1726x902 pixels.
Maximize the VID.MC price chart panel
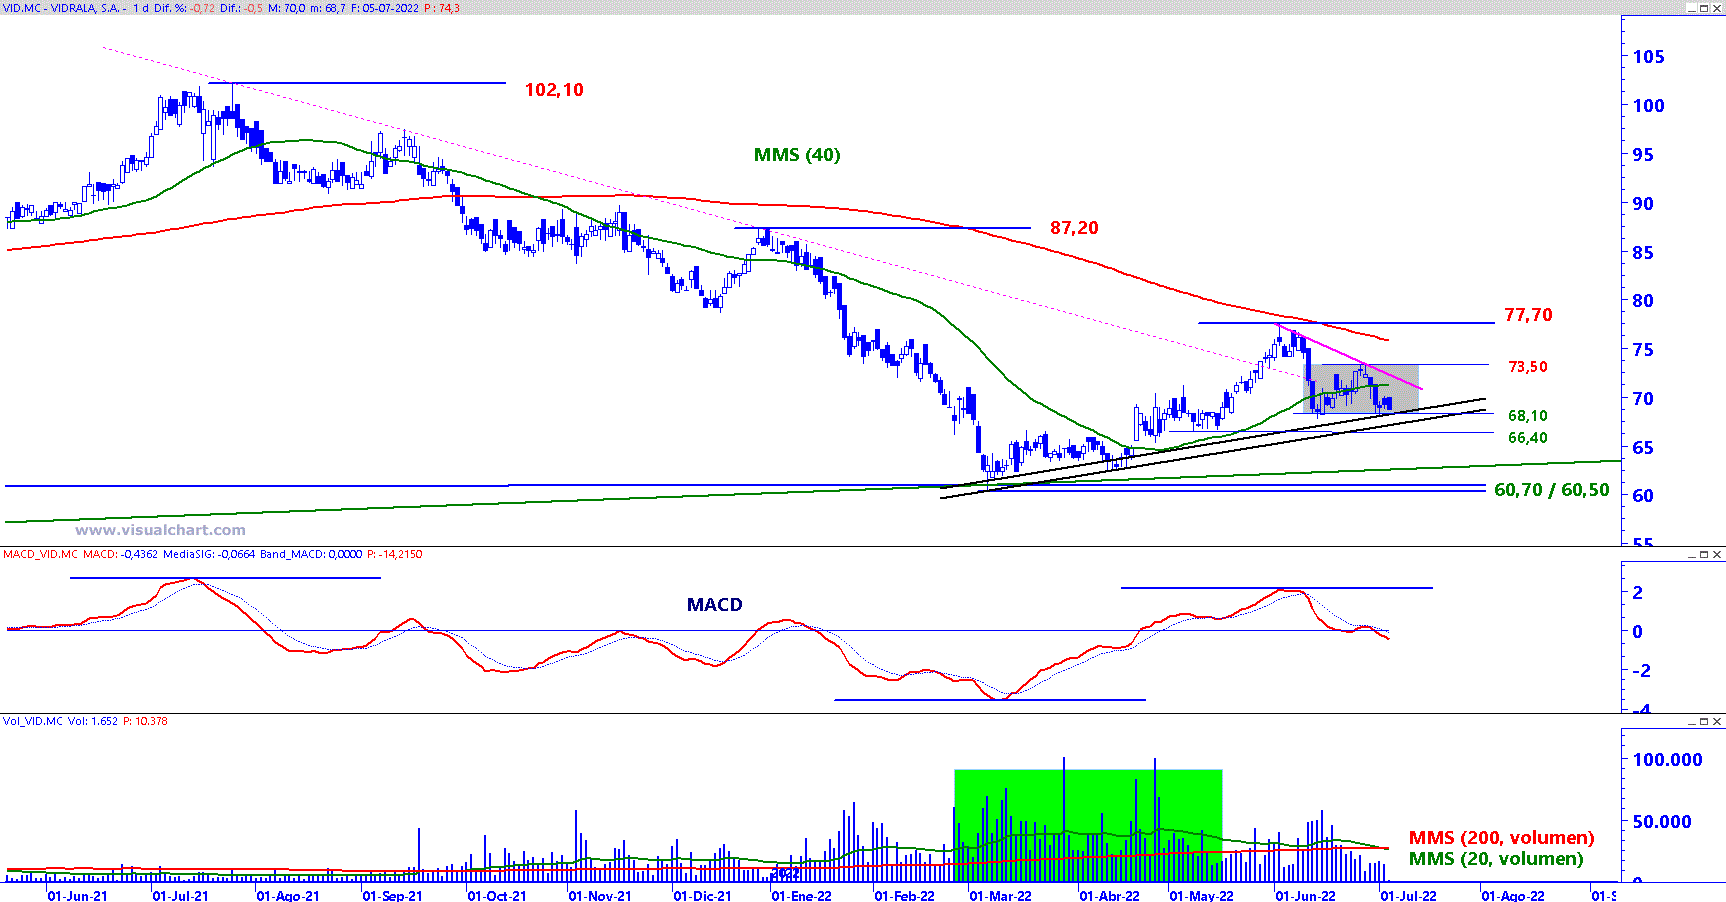click(1704, 8)
